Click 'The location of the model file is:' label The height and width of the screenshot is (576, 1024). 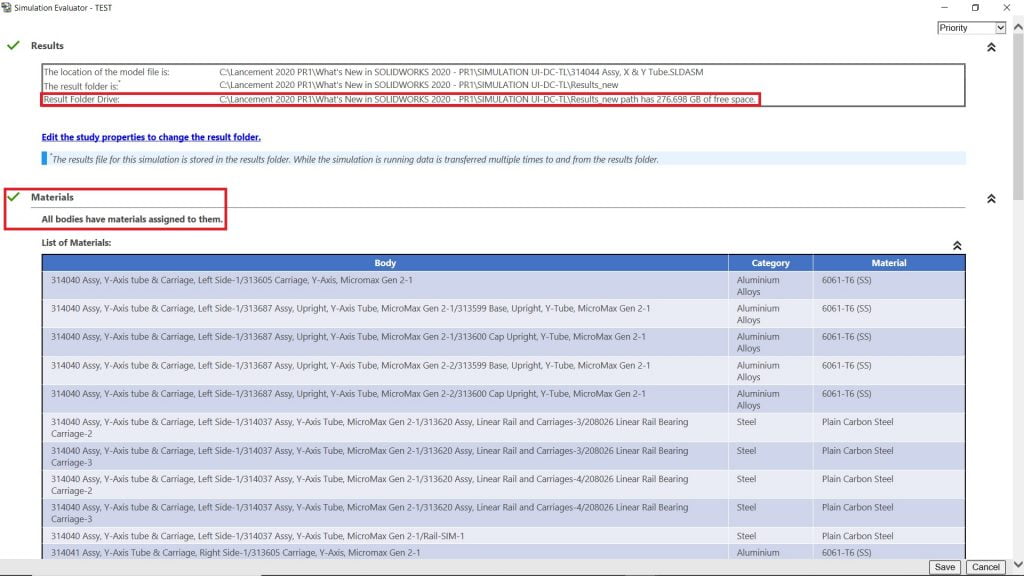pos(106,72)
